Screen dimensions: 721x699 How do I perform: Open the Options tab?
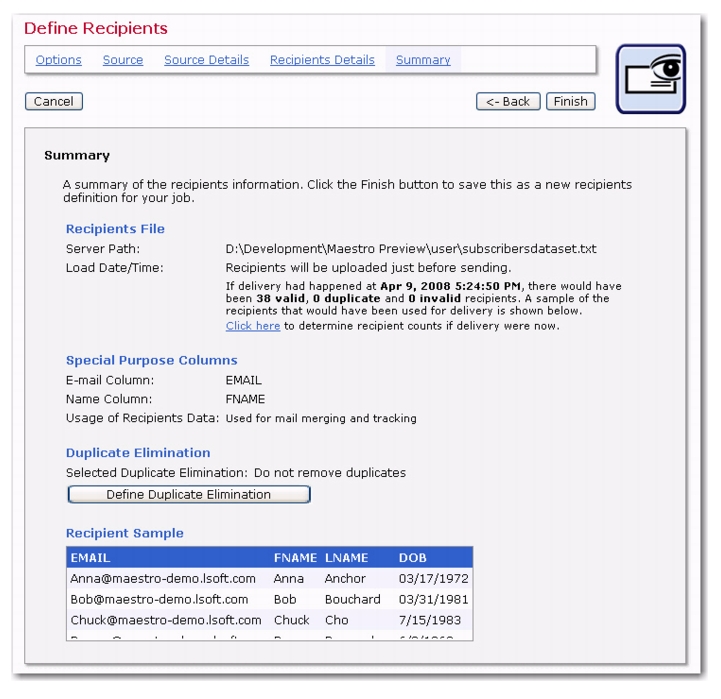coord(59,60)
